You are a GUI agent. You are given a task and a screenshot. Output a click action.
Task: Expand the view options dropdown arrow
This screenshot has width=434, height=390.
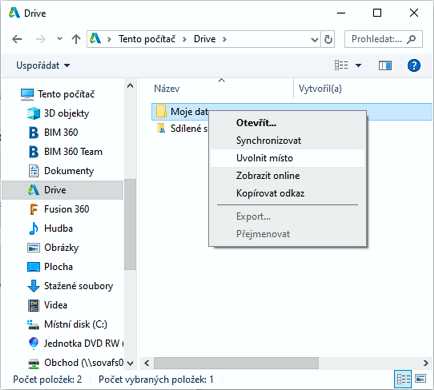[x=358, y=65]
